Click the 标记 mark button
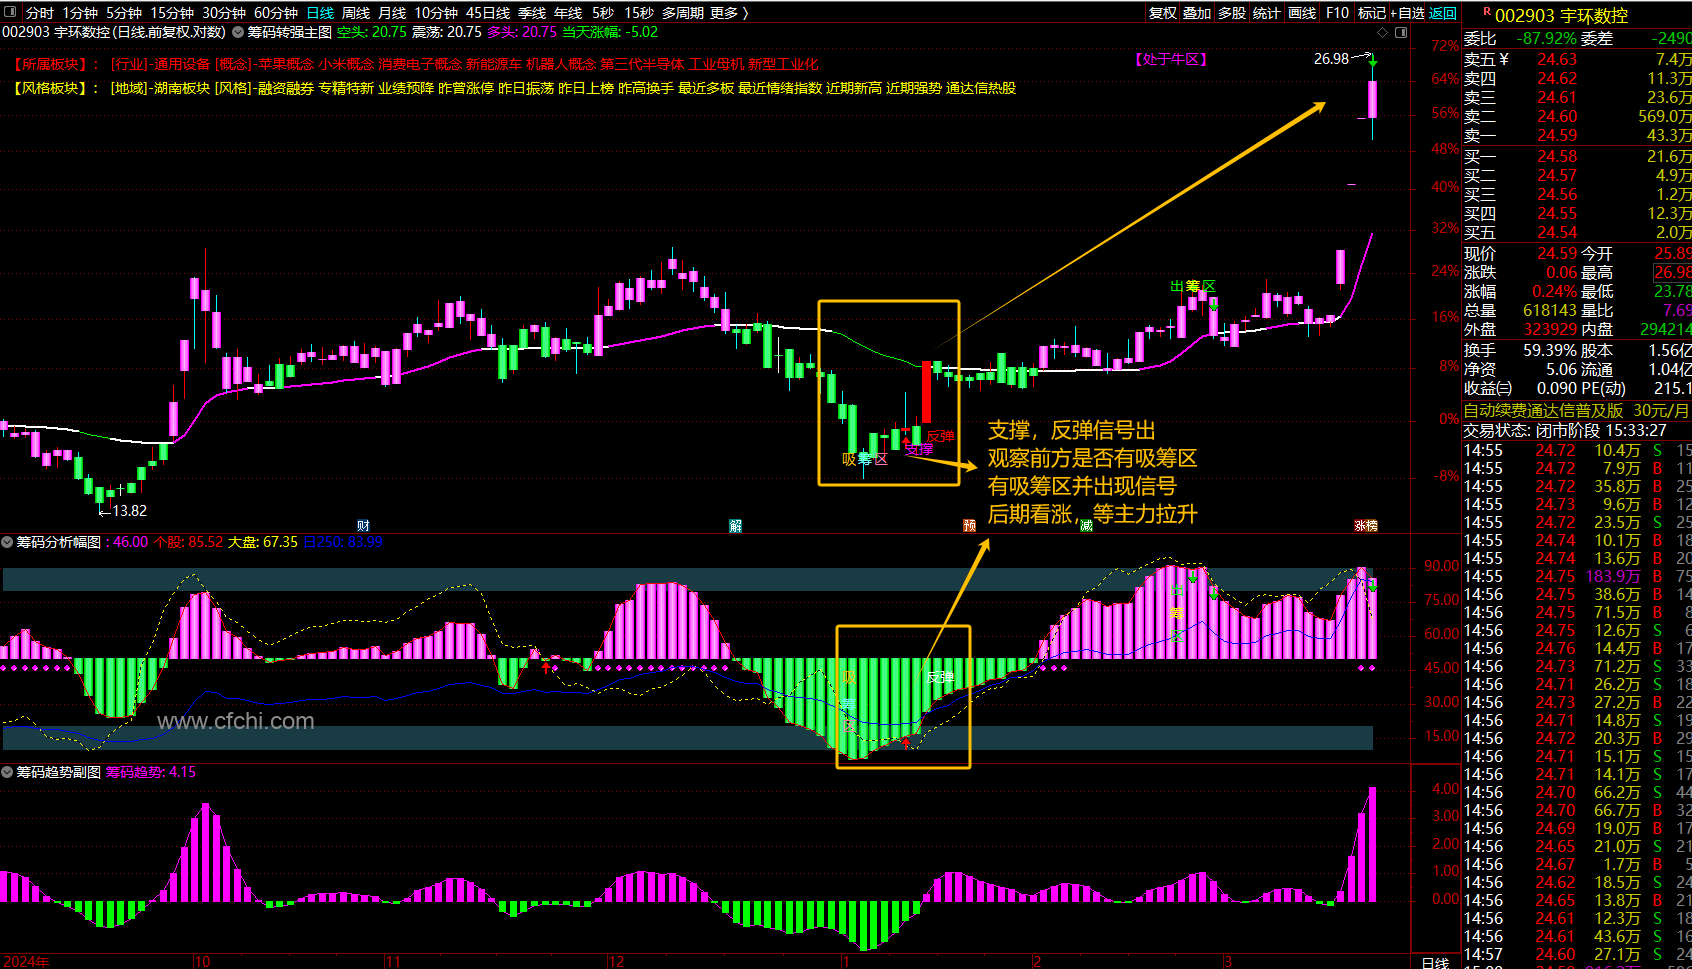This screenshot has width=1692, height=969. pyautogui.click(x=1372, y=13)
